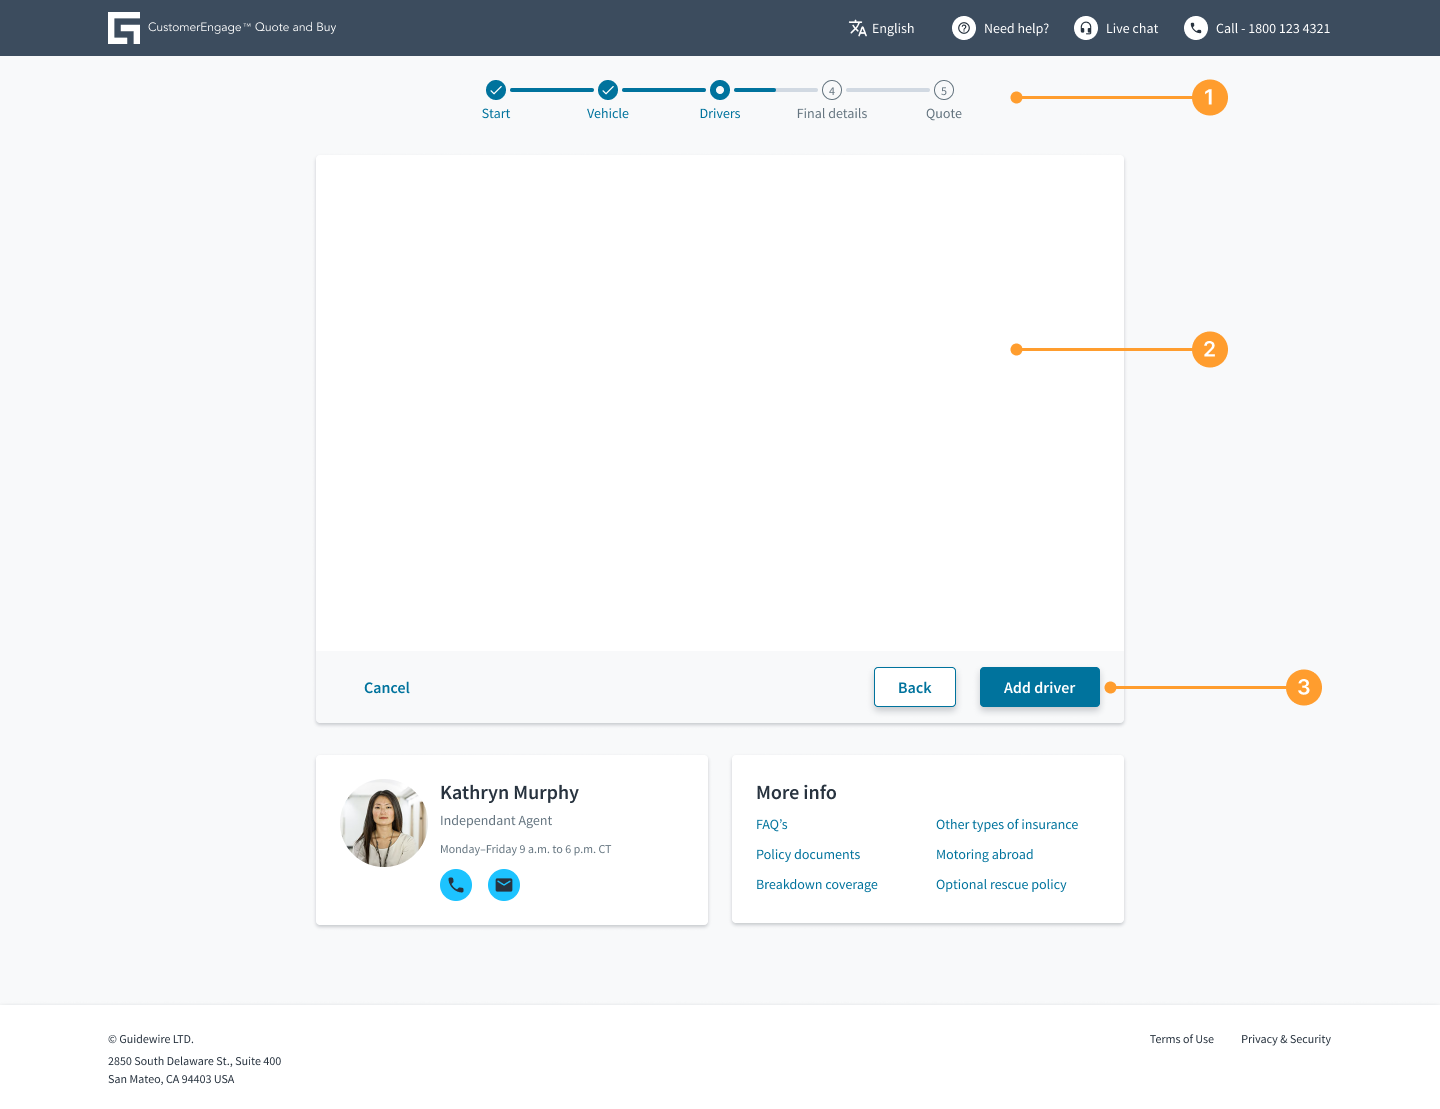Click the Cancel link
This screenshot has width=1440, height=1109.
(387, 688)
